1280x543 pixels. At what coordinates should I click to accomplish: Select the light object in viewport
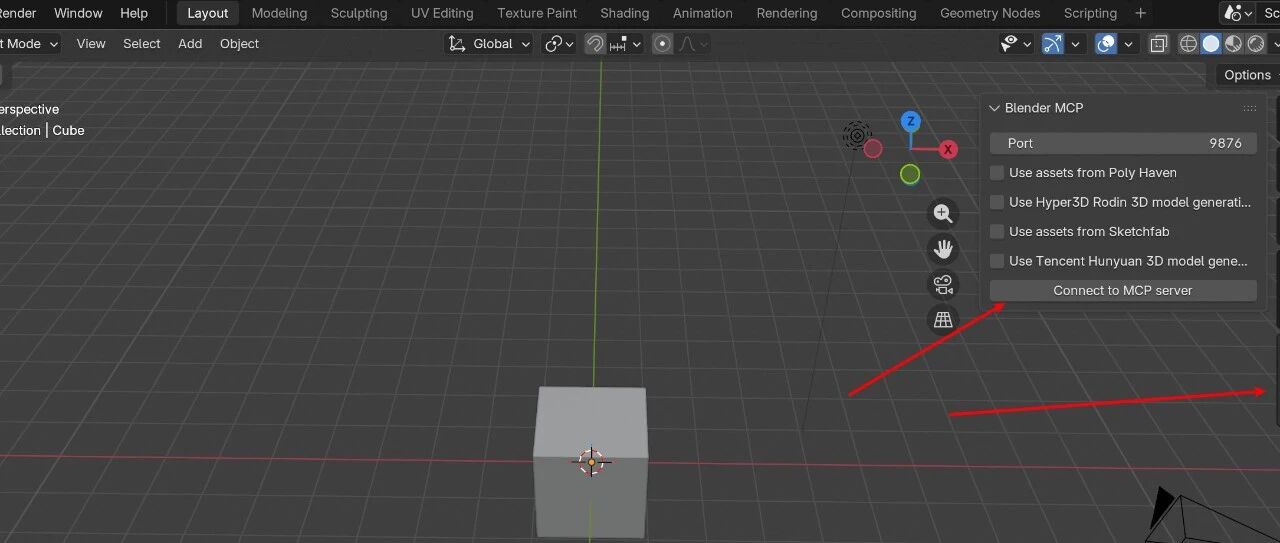click(x=856, y=135)
